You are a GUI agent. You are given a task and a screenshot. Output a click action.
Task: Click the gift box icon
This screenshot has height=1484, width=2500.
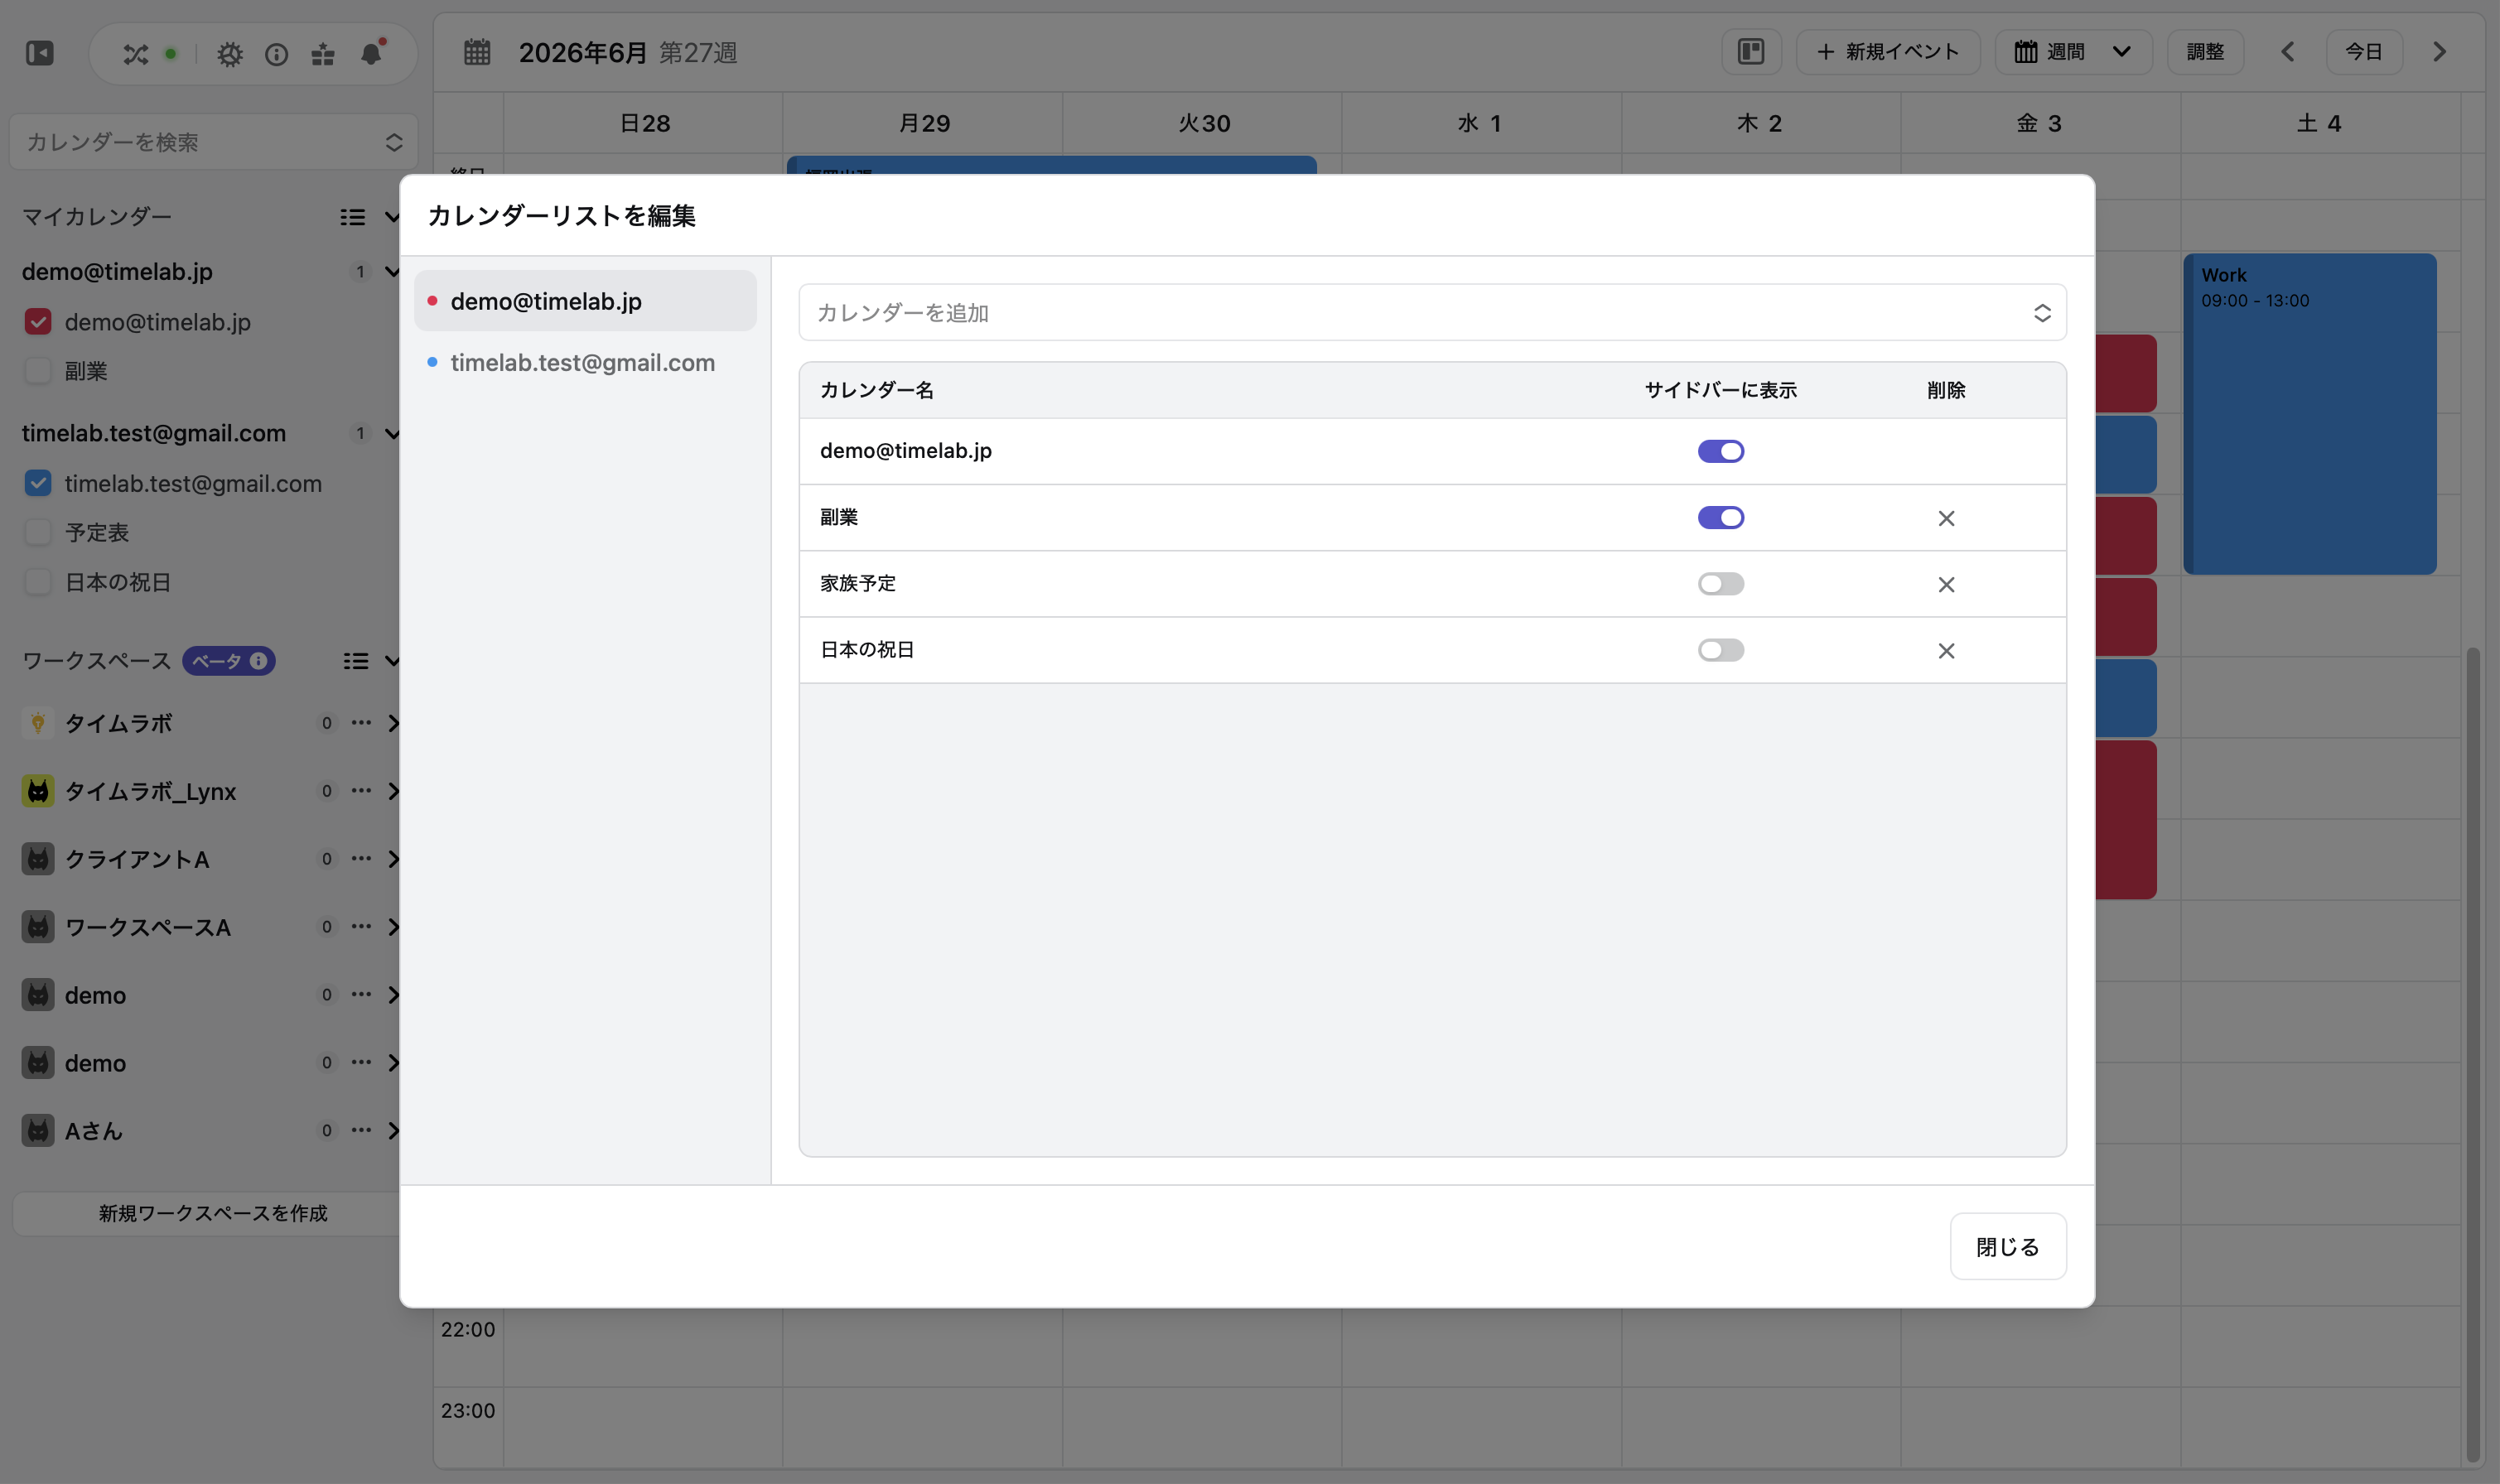pyautogui.click(x=323, y=54)
